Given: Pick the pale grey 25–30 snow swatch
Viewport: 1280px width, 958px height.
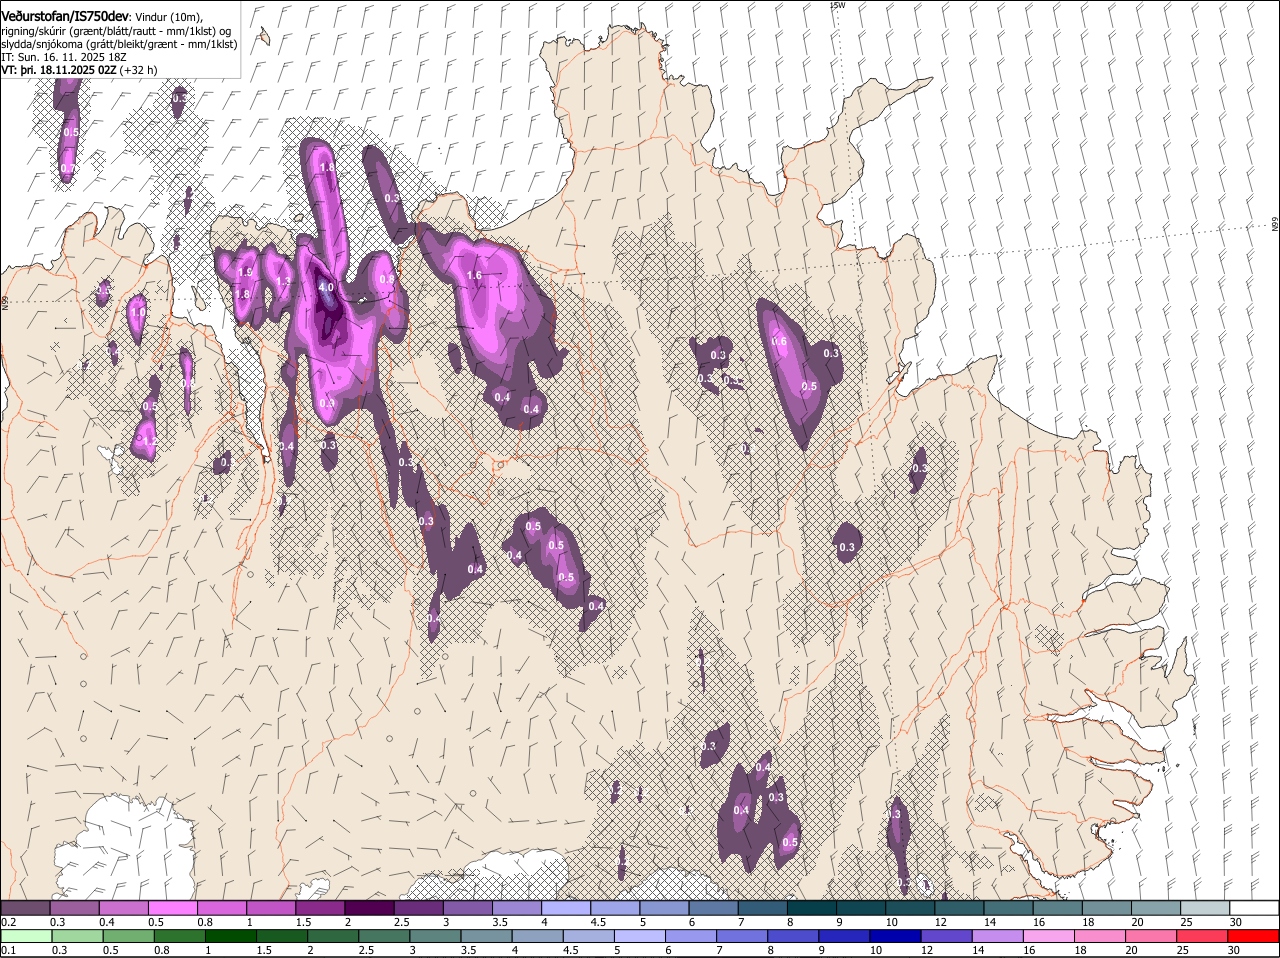Looking at the screenshot, I should pos(1205,908).
